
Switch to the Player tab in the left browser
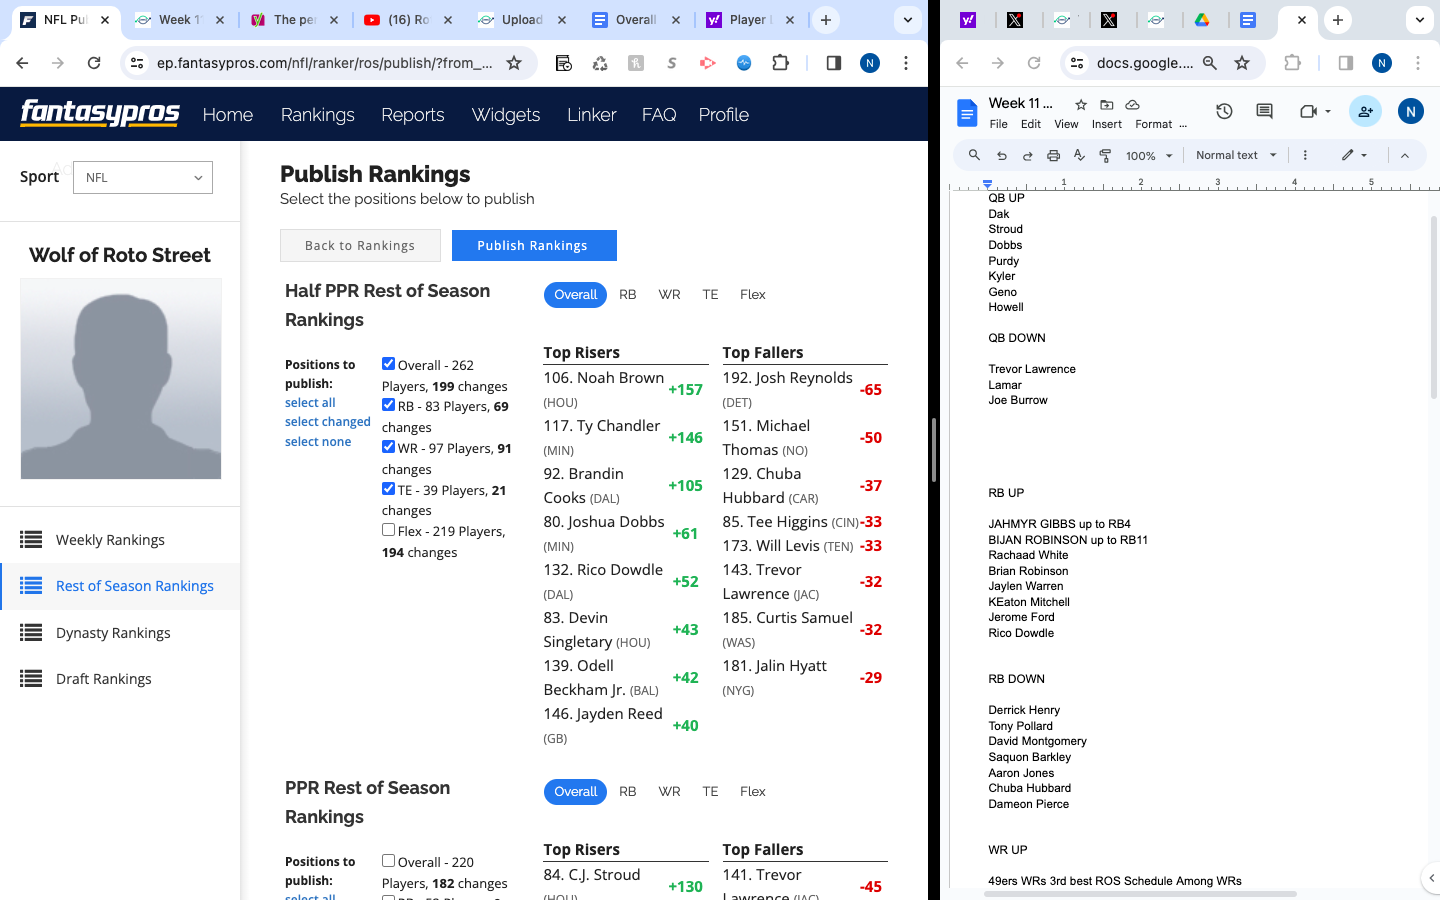[x=750, y=20]
